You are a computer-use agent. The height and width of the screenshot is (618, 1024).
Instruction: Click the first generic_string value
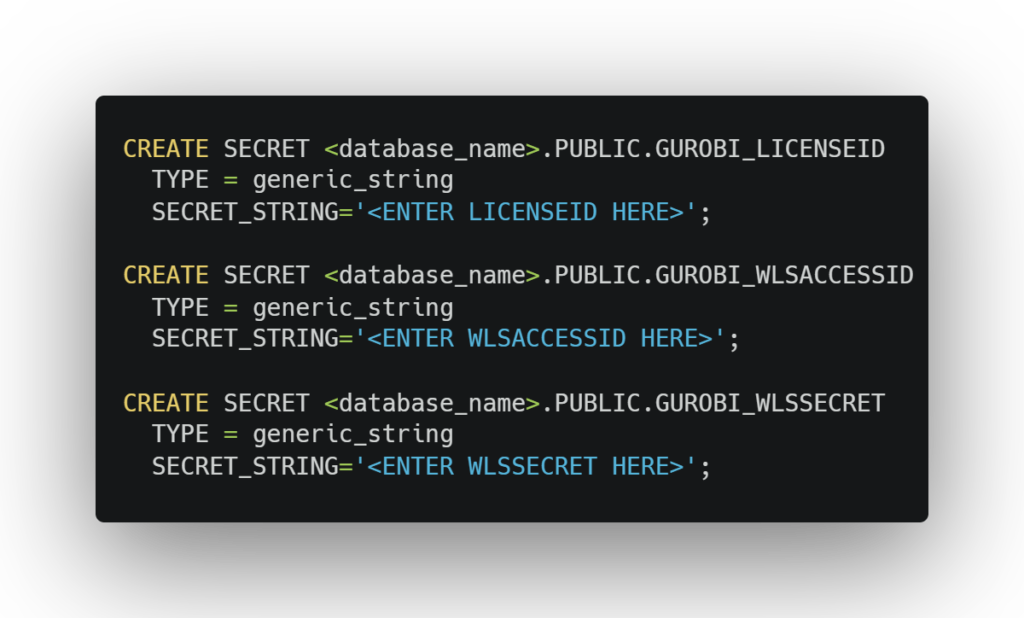point(353,180)
